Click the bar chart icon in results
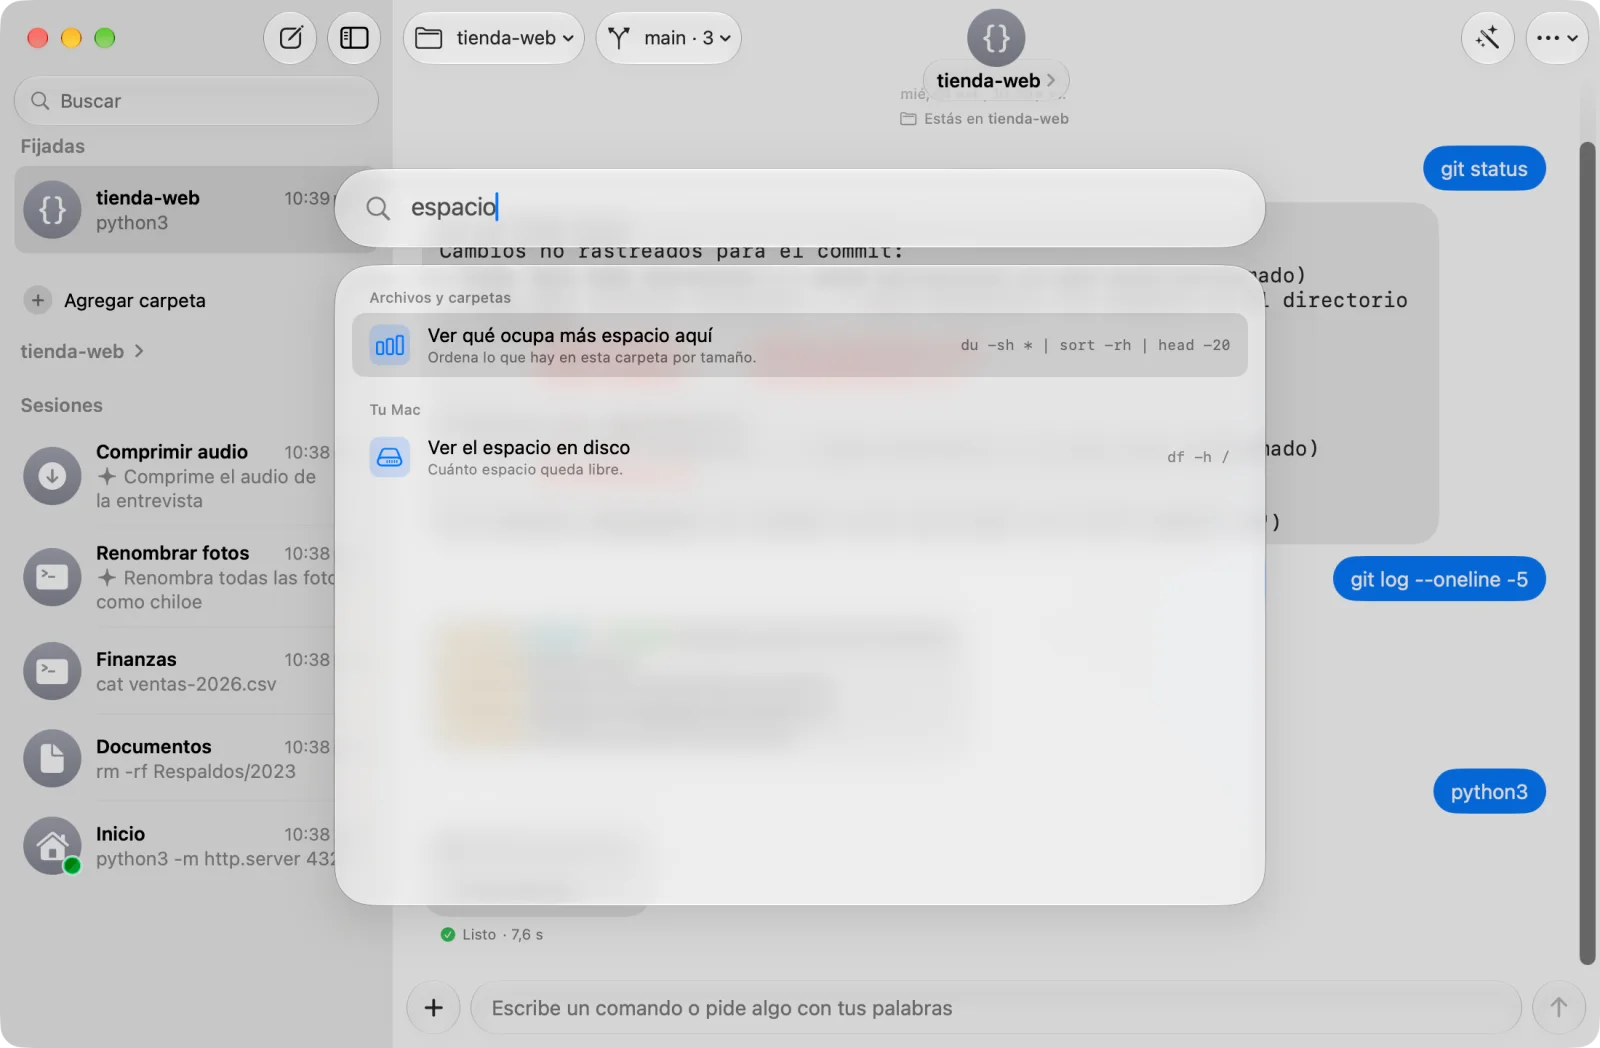The height and width of the screenshot is (1048, 1600). point(390,345)
